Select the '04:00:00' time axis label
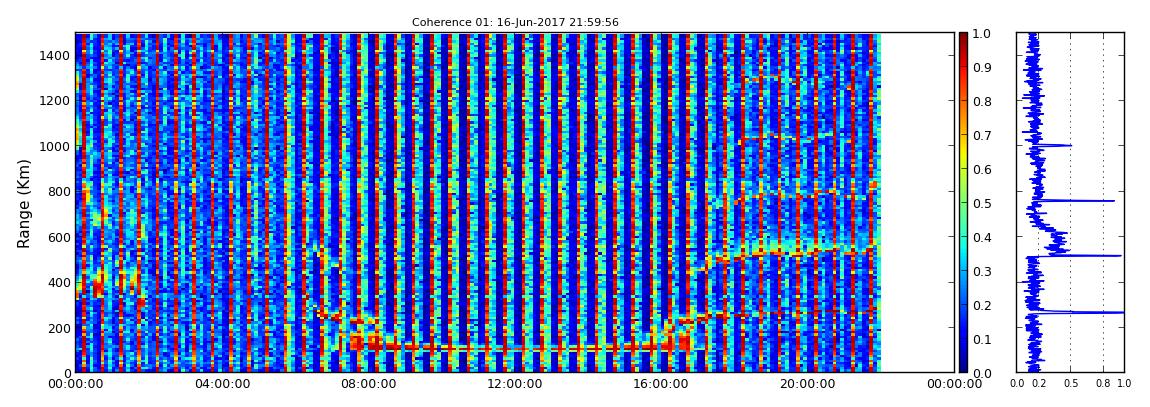This screenshot has height=407, width=1150. click(221, 384)
